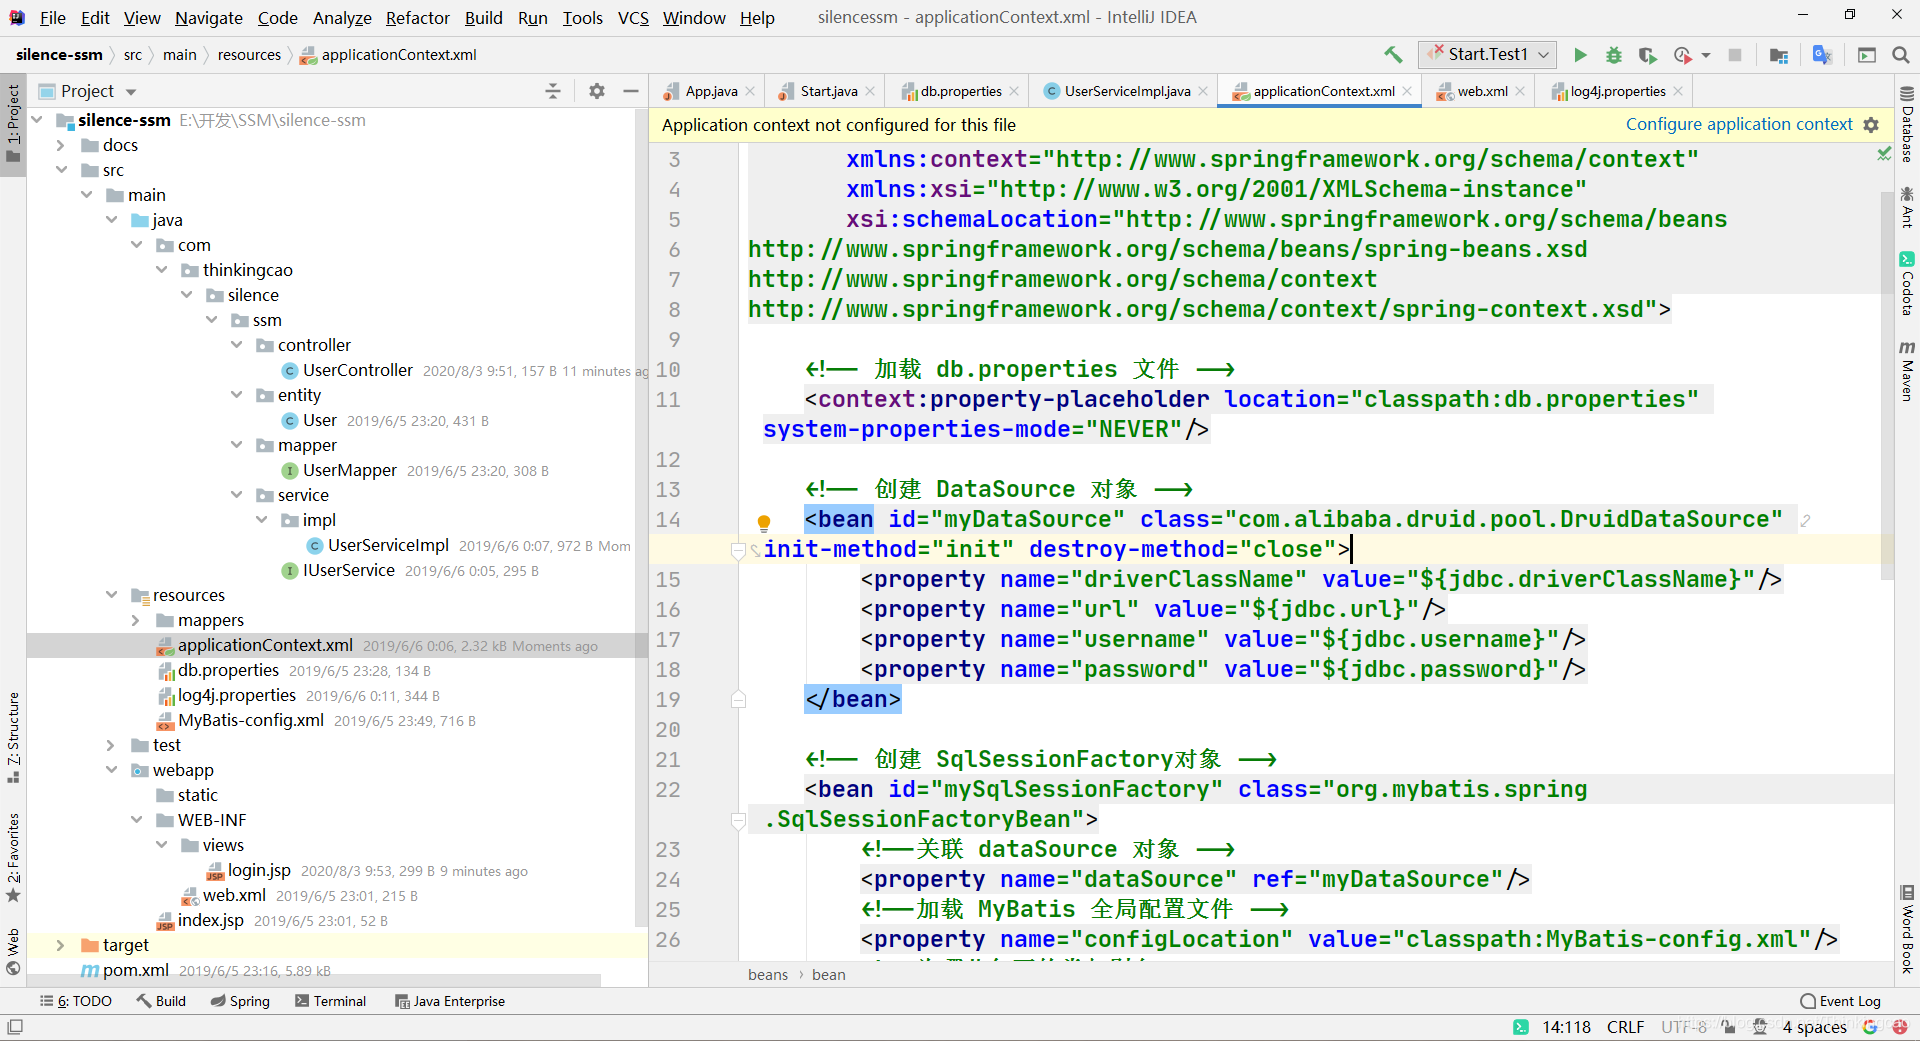Click the Google icon in the status bar
Viewport: 1920px width, 1041px height.
click(1869, 1027)
